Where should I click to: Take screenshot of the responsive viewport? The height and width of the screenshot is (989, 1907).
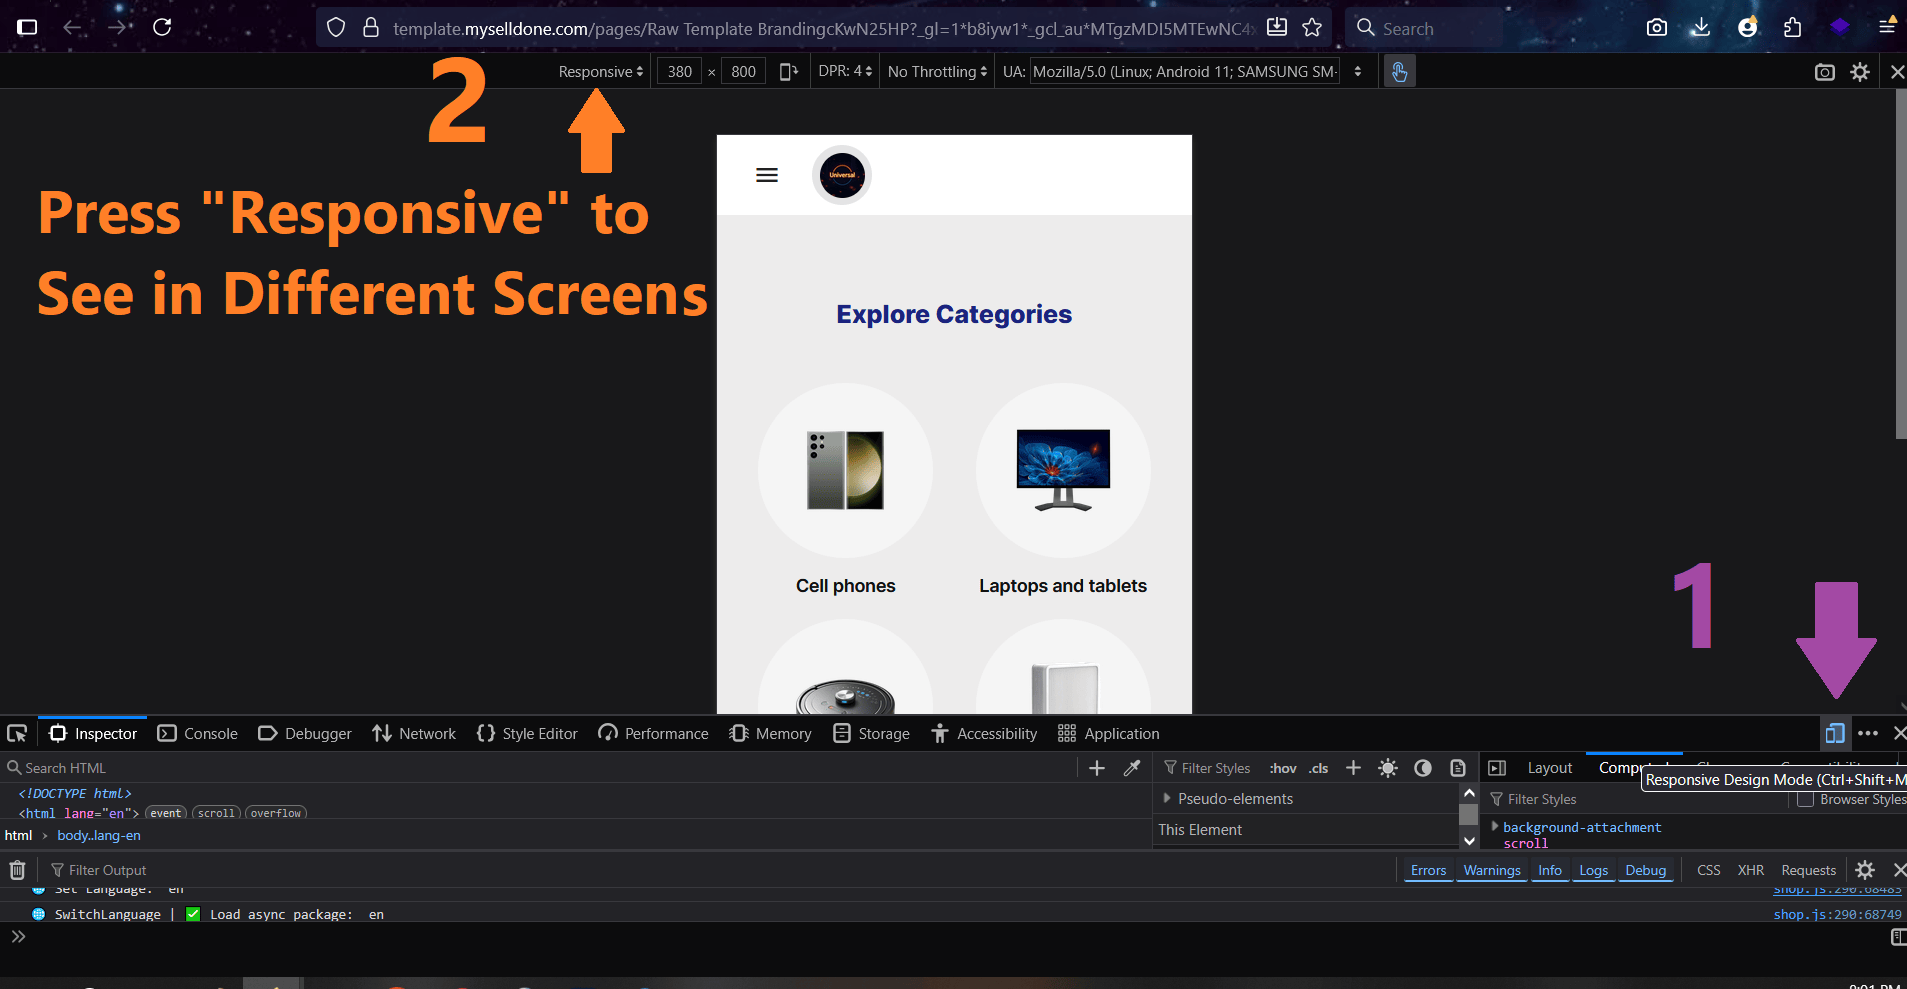[x=1825, y=72]
